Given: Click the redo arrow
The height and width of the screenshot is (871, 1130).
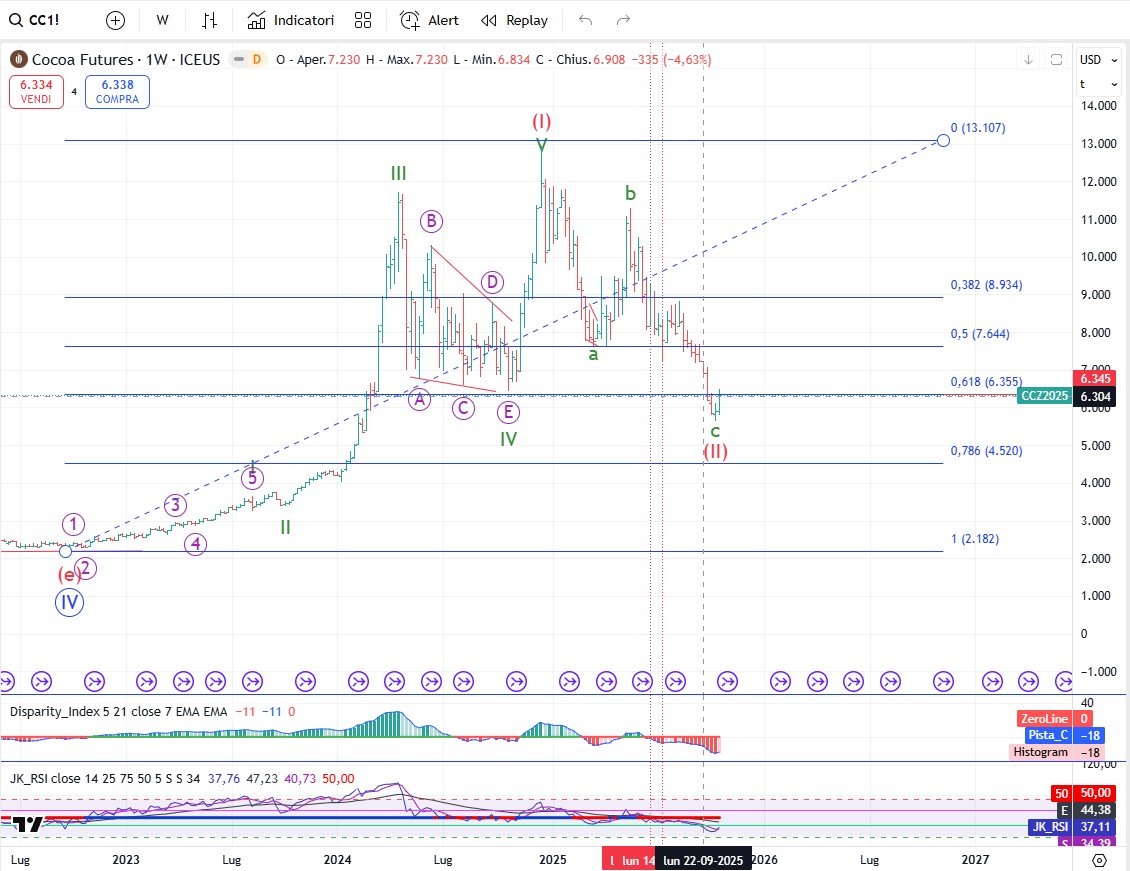Looking at the screenshot, I should (623, 20).
